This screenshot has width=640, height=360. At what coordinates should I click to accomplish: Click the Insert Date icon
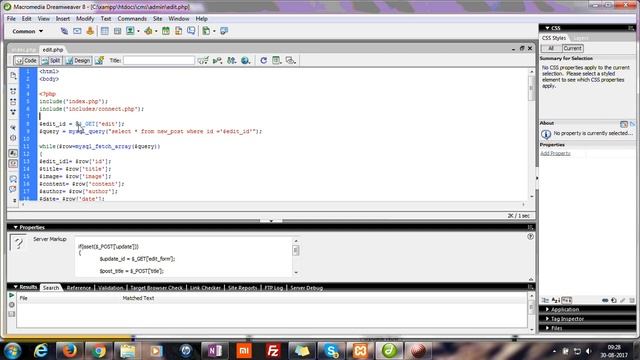(x=166, y=31)
